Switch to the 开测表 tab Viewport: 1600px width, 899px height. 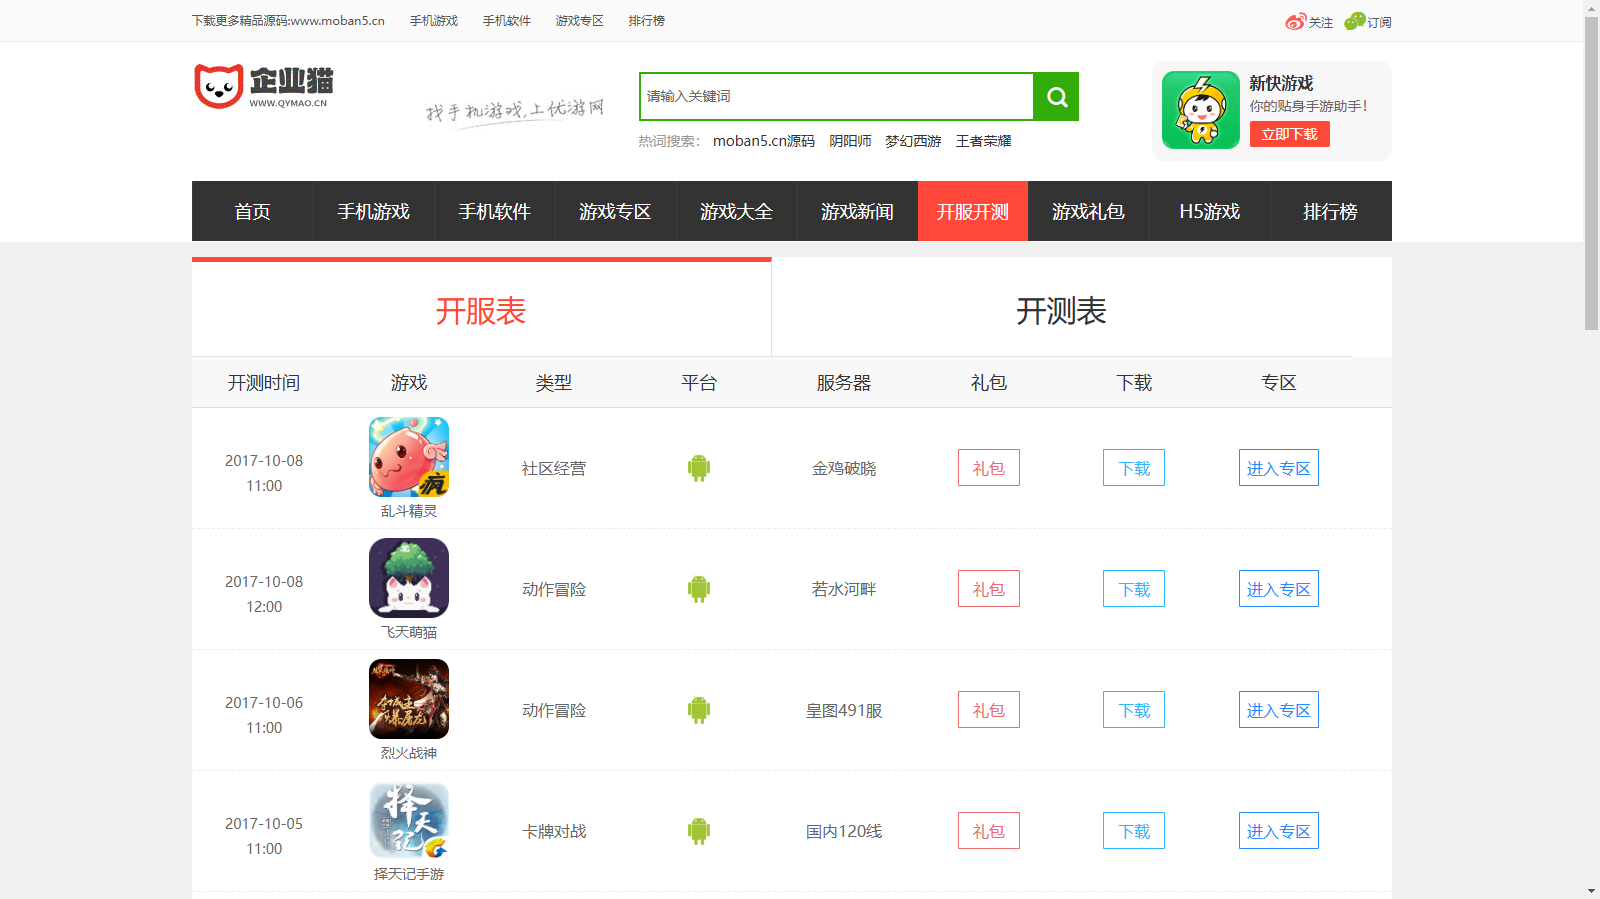point(1061,308)
